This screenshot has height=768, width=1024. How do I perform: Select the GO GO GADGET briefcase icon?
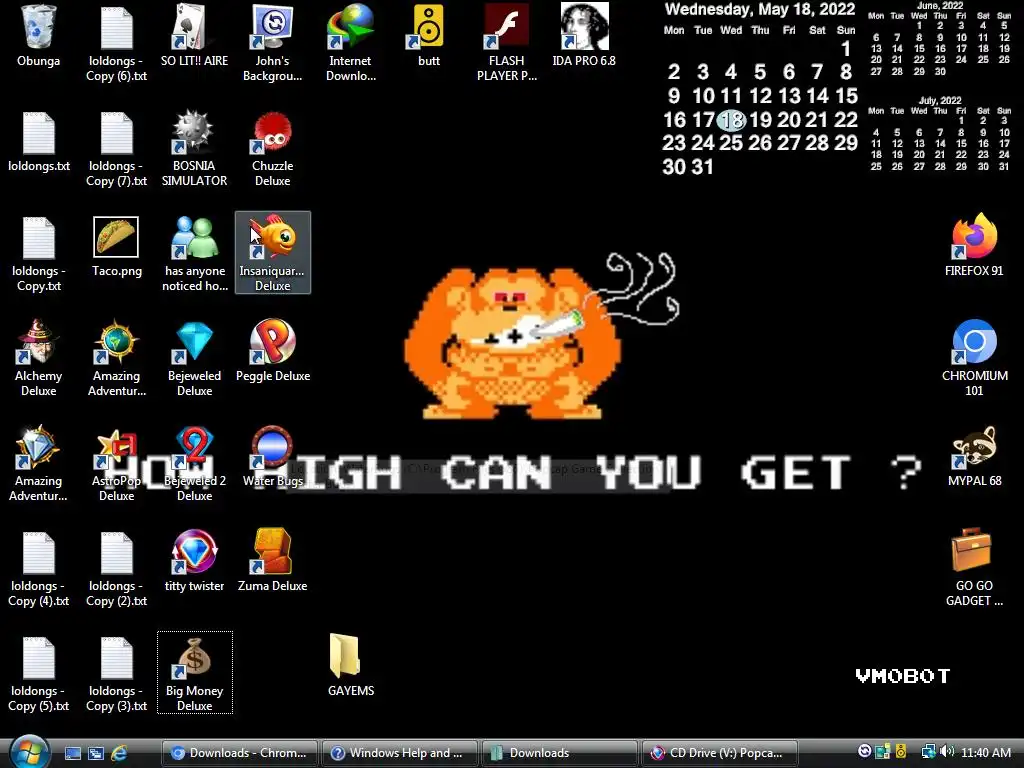974,568
